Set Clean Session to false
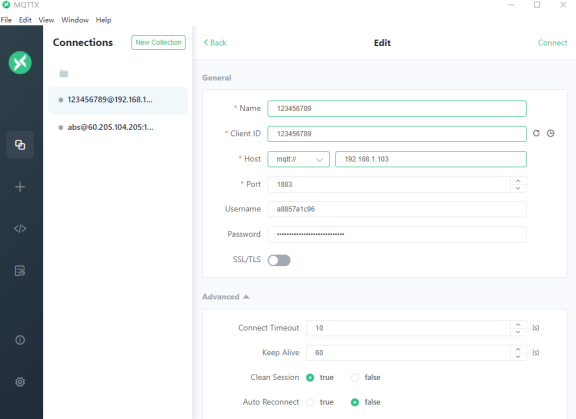 pyautogui.click(x=355, y=378)
